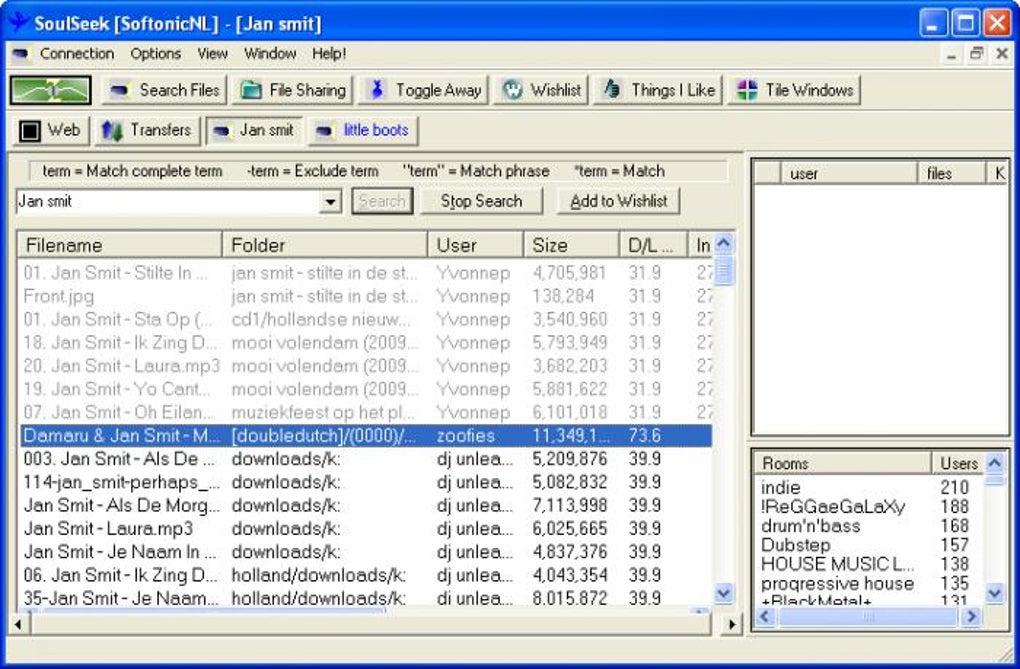Open Things I Like
Screen dimensions: 1020x669
[x=658, y=90]
